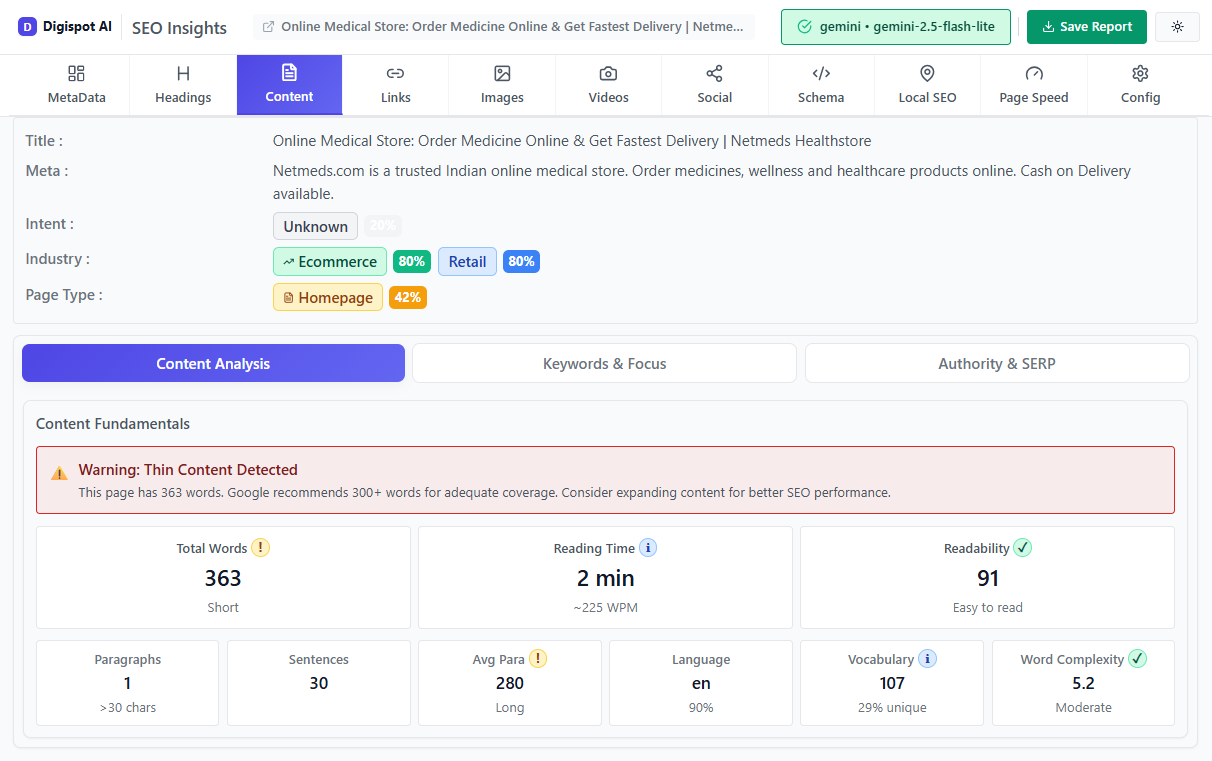Open the Authority & SERP tab
Screen dimensions: 1212x761
pyautogui.click(x=997, y=363)
